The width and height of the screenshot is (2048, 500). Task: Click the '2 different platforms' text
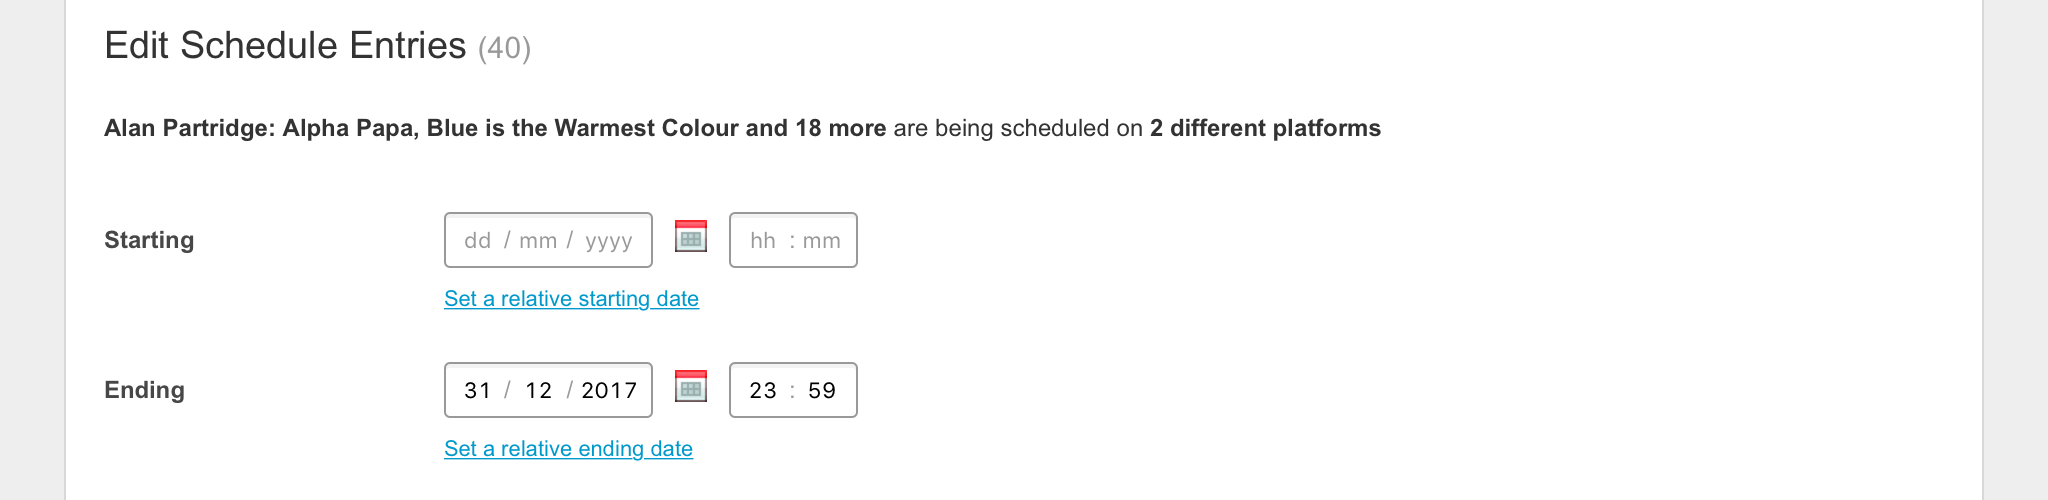tap(1265, 128)
